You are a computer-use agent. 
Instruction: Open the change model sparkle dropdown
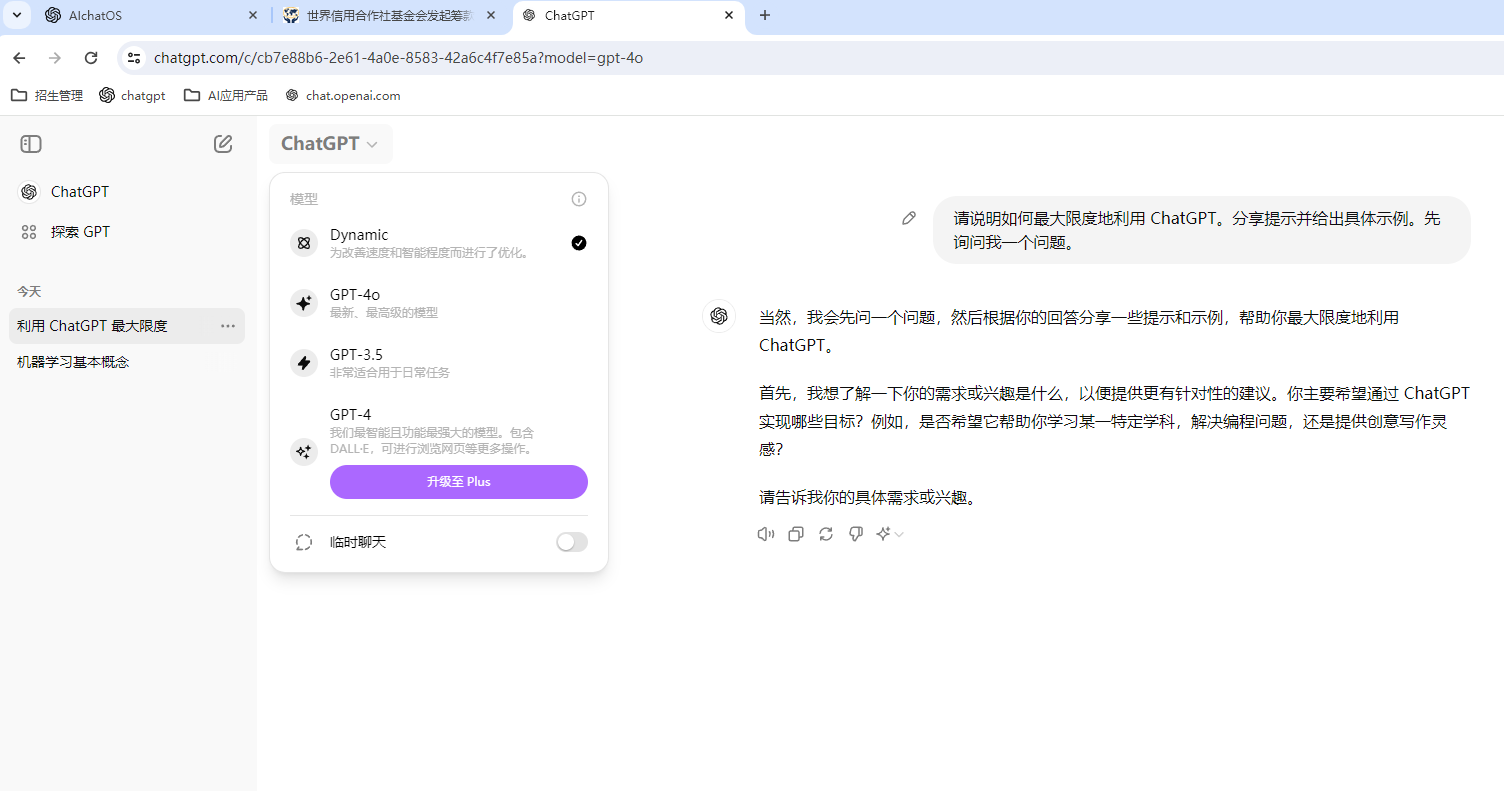890,534
